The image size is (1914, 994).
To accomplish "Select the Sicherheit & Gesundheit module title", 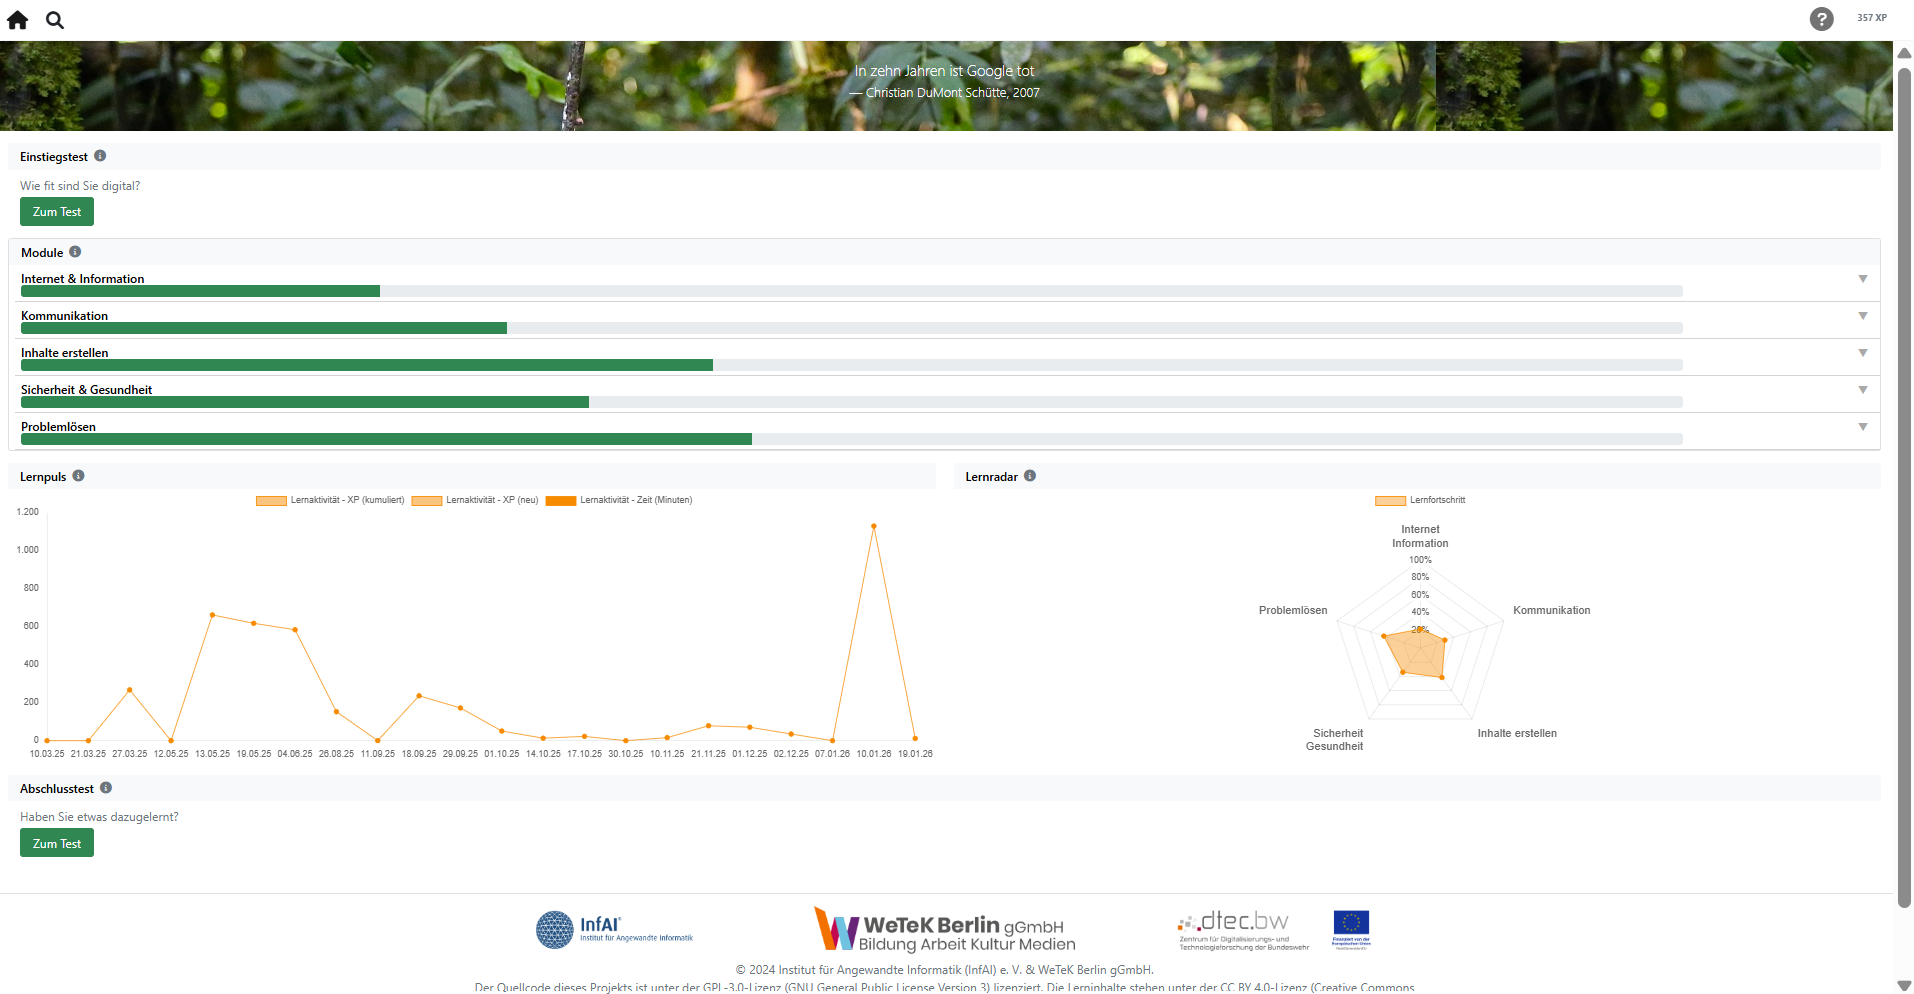I will pyautogui.click(x=87, y=390).
